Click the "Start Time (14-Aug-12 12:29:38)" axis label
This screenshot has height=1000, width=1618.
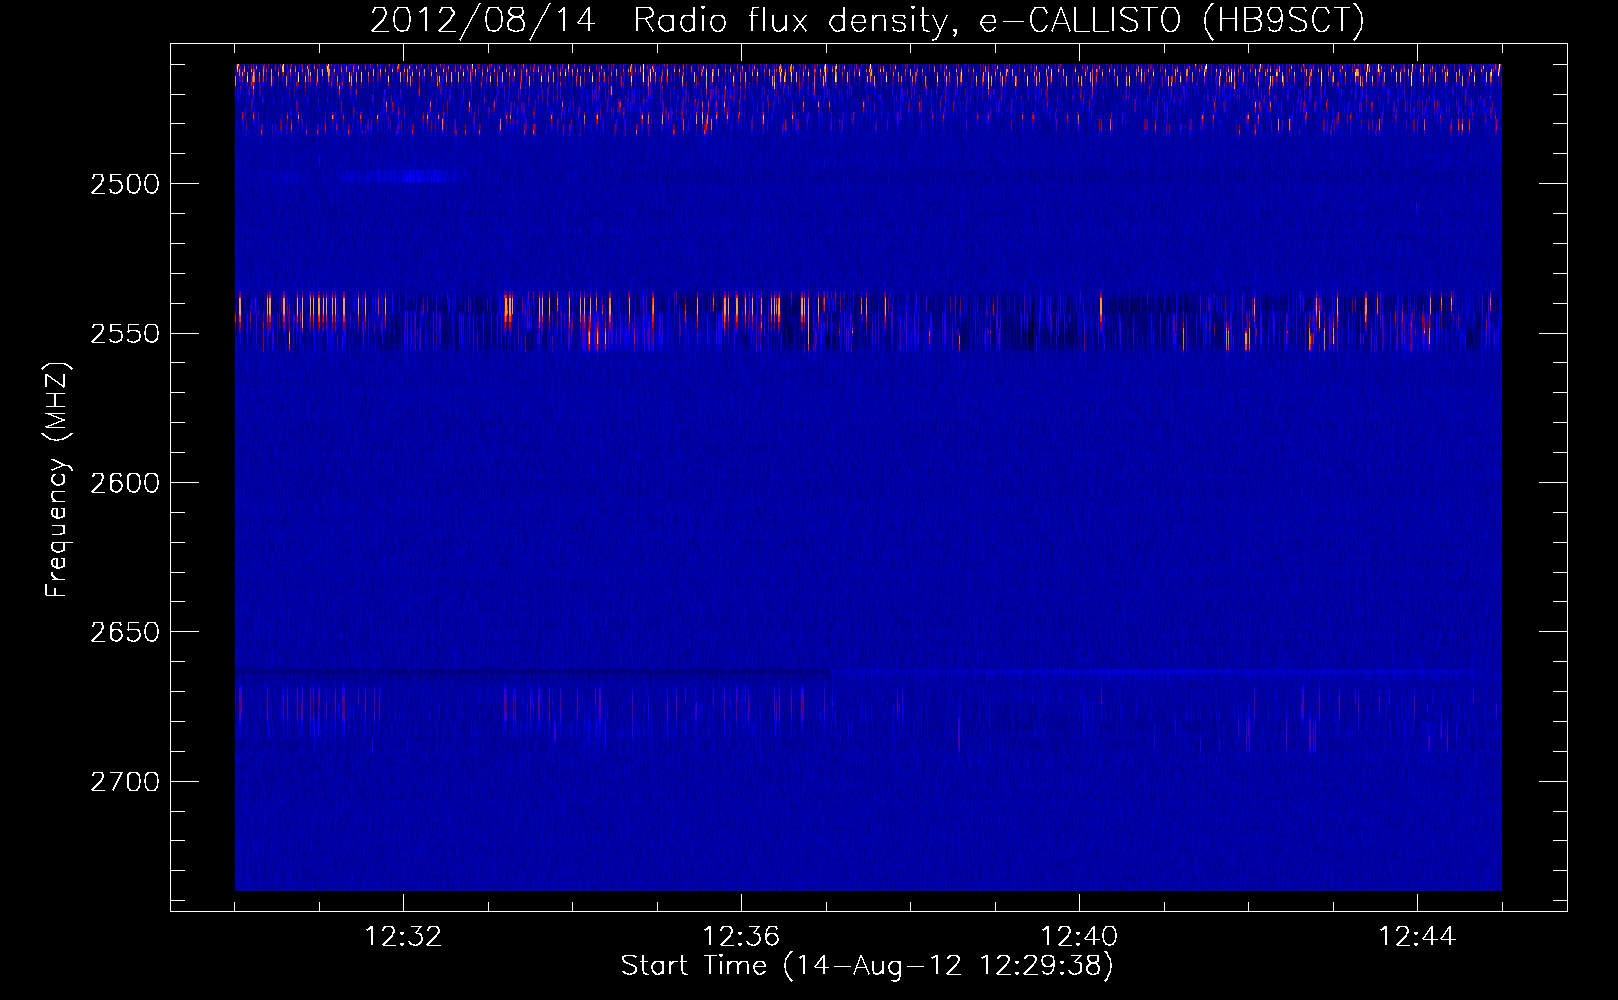pos(867,966)
